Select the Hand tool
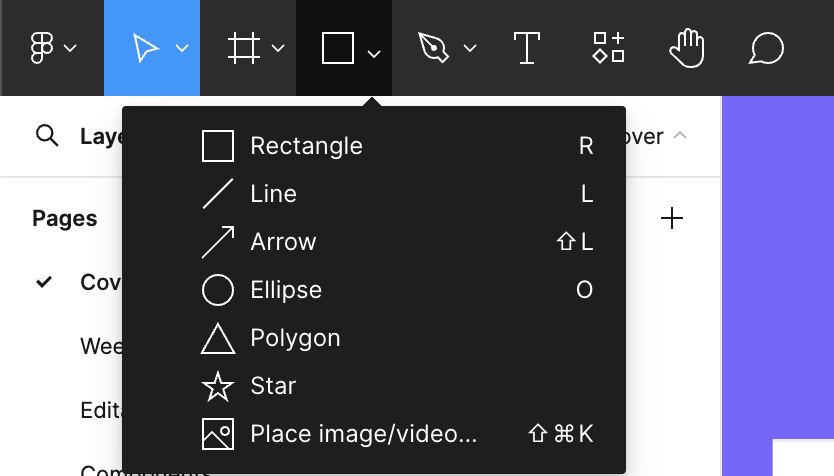834x476 pixels. coord(687,48)
